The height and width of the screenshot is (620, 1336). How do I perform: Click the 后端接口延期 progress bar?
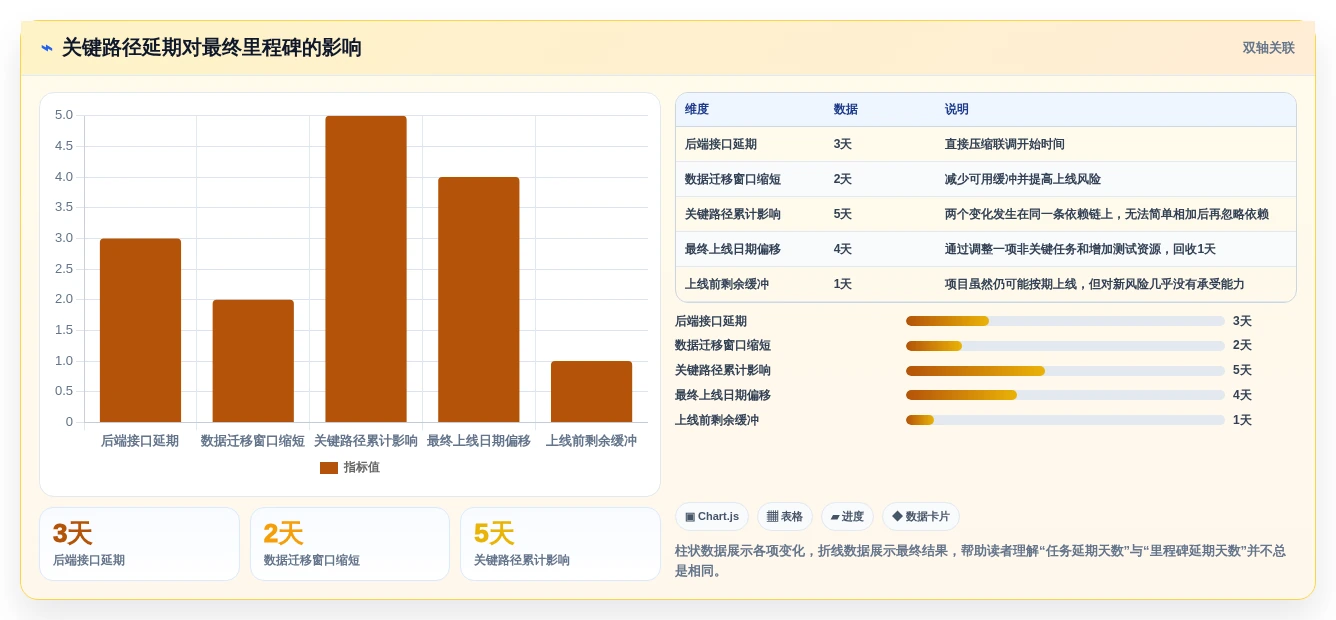pos(1065,321)
